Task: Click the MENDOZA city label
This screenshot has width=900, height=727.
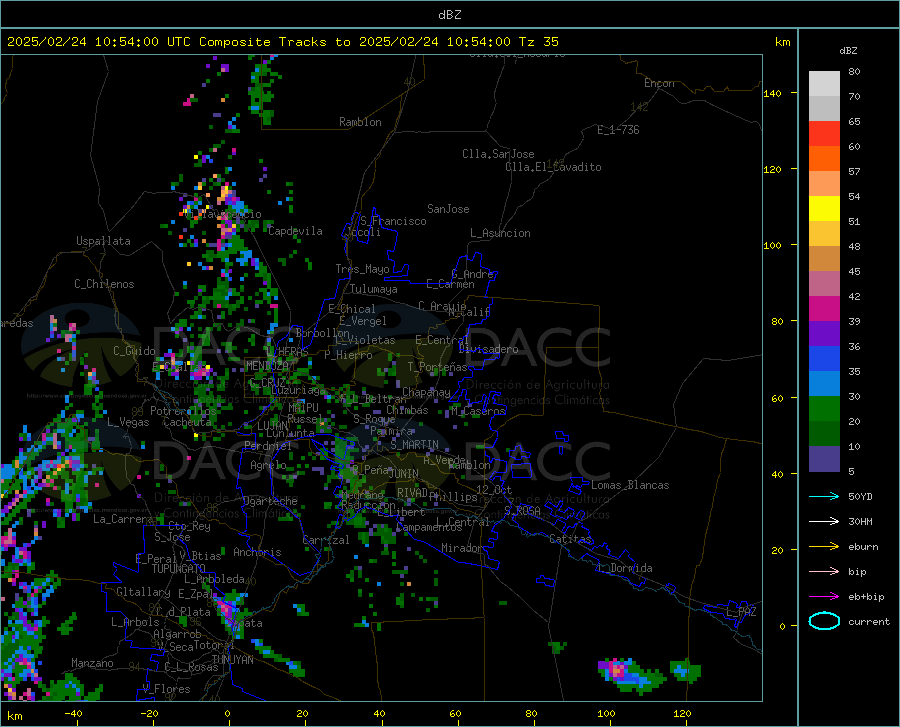Action: (x=267, y=365)
